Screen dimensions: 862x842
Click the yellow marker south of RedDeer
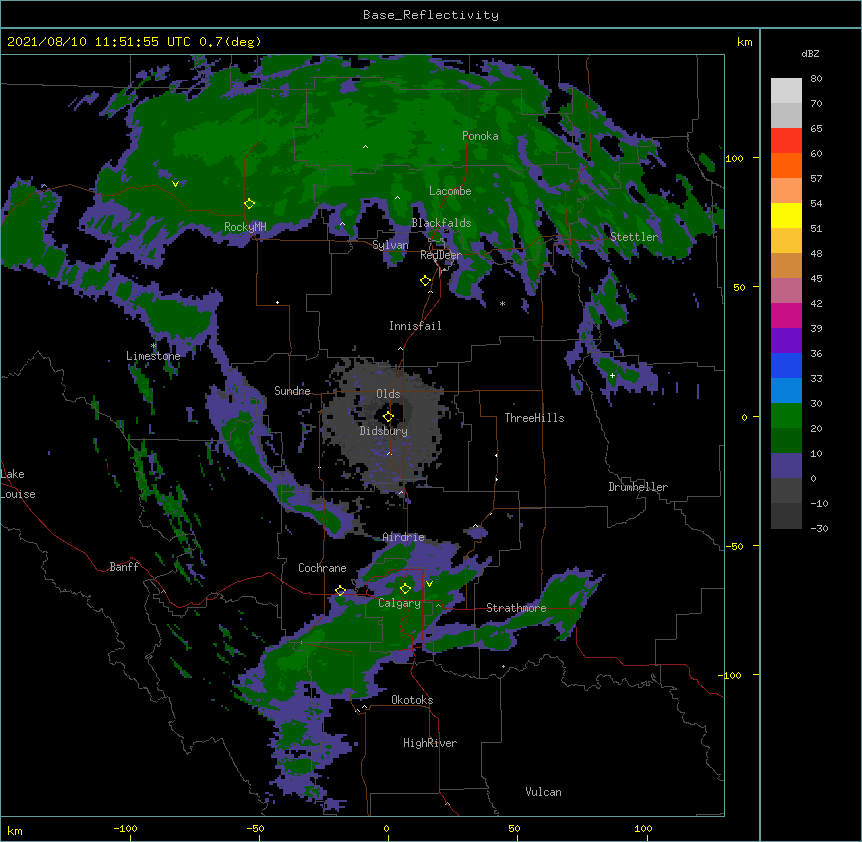[426, 281]
